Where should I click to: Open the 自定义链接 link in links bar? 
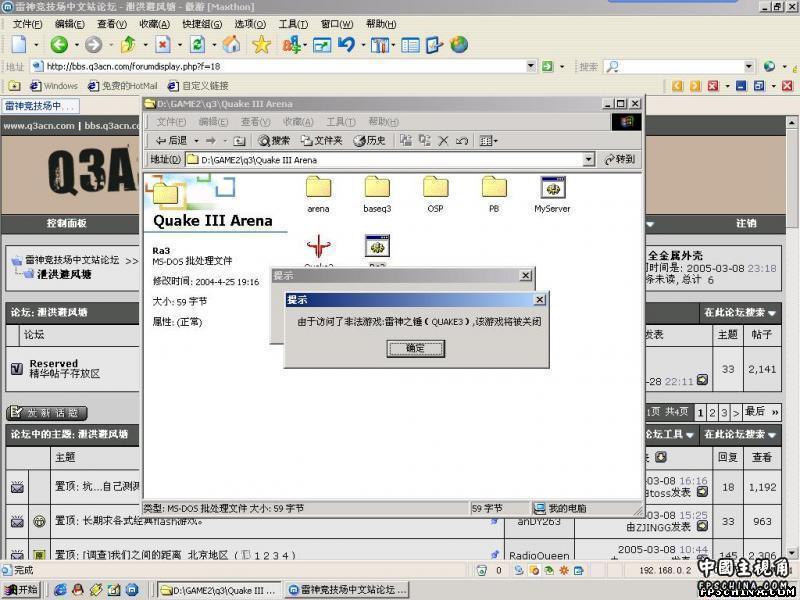point(199,86)
